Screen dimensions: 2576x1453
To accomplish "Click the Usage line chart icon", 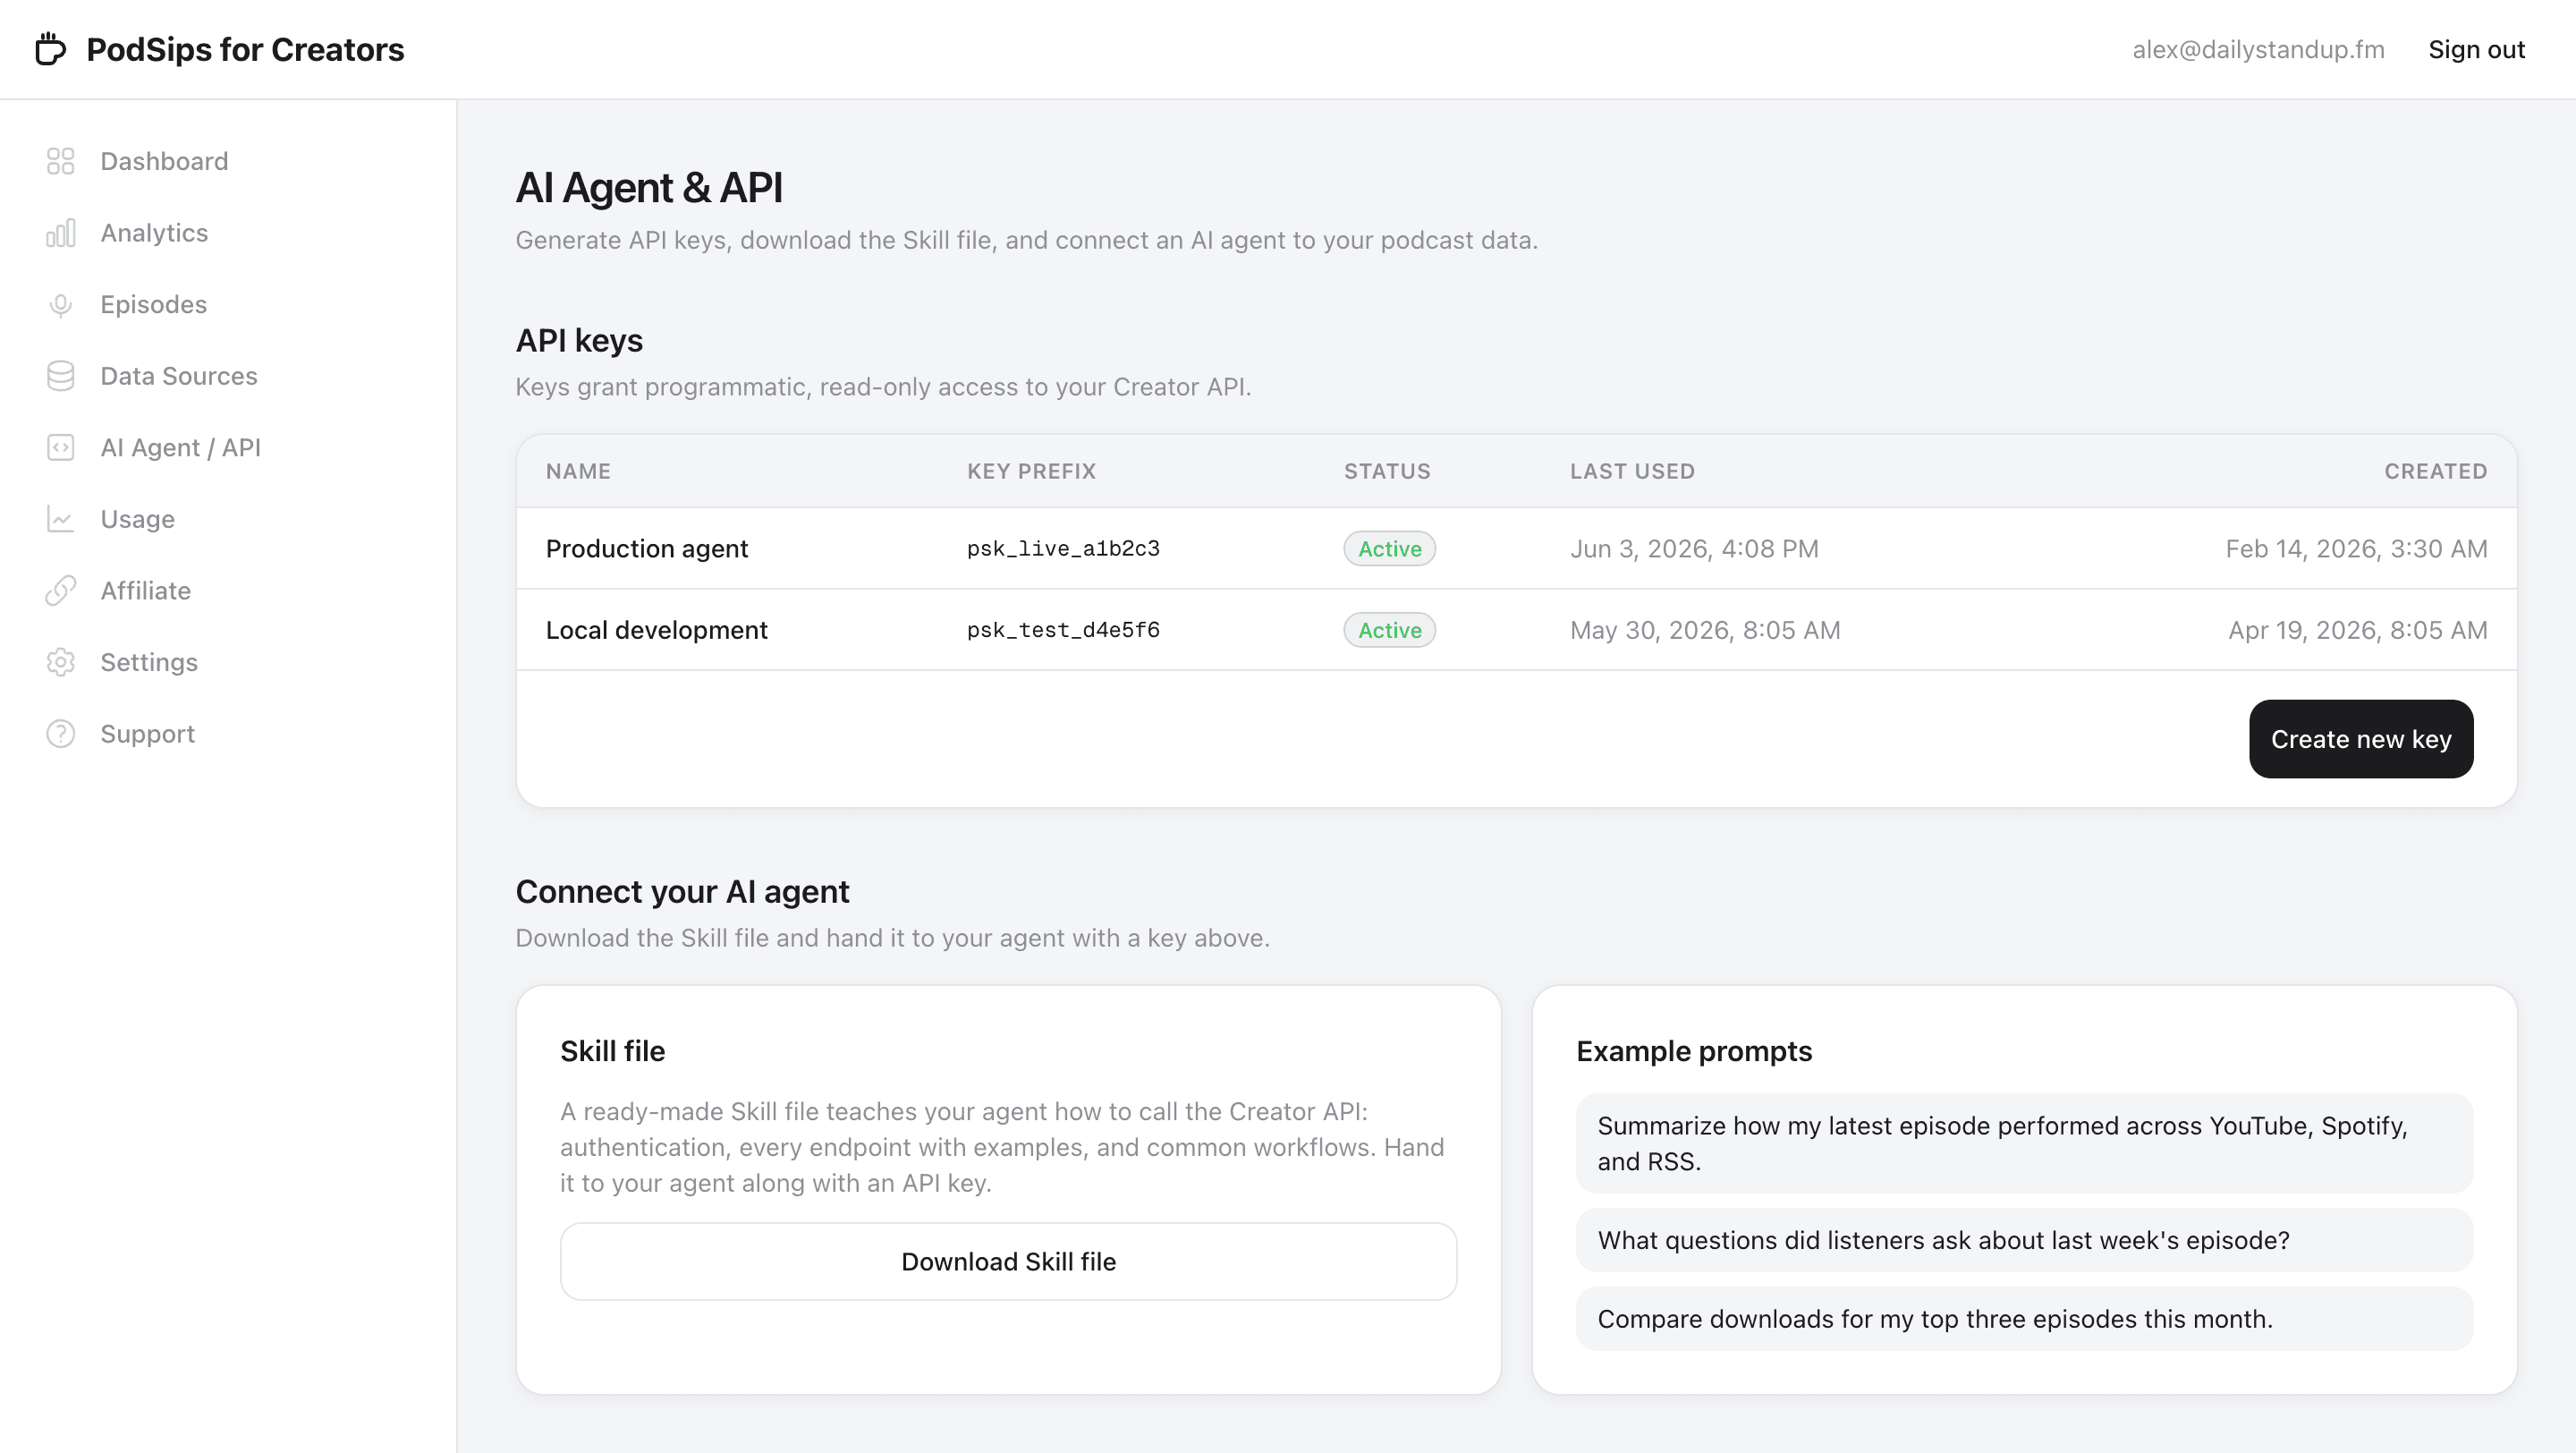I will tap(60, 519).
